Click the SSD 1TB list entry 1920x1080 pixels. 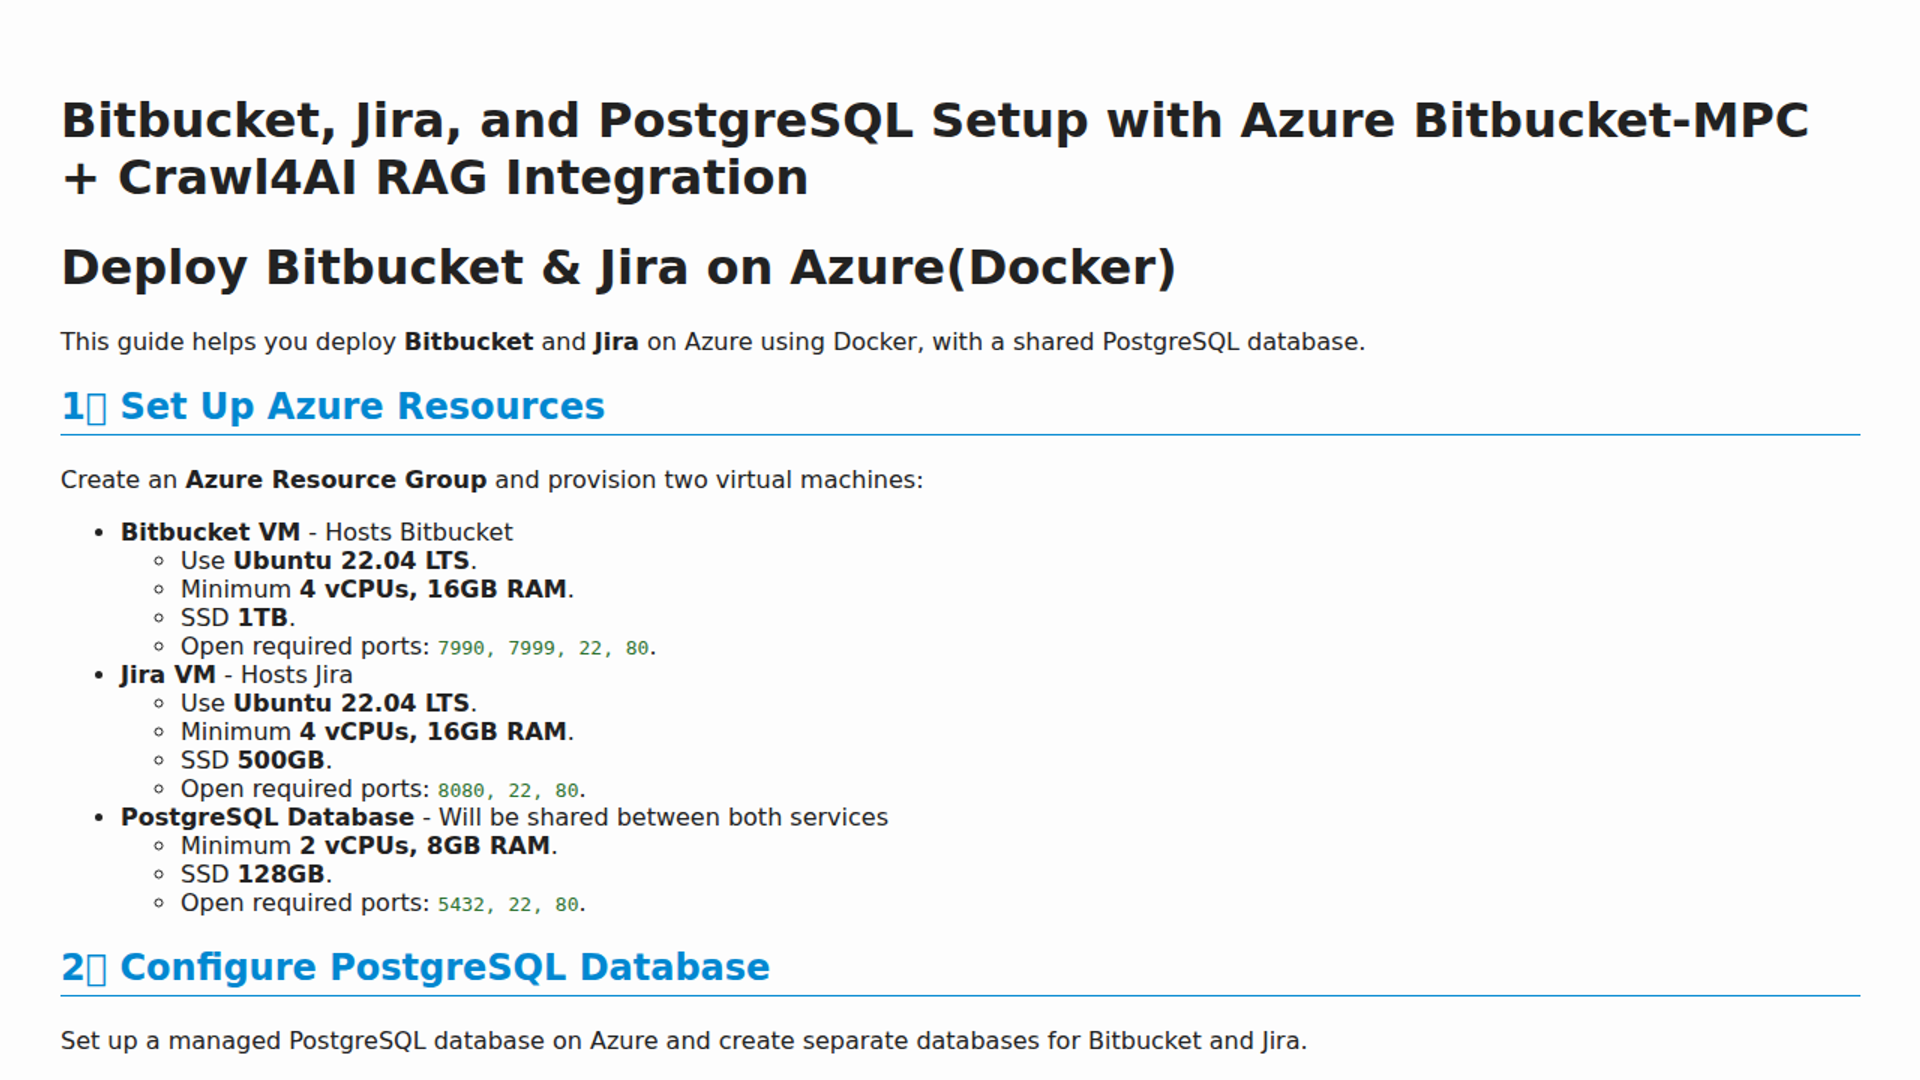pos(237,618)
